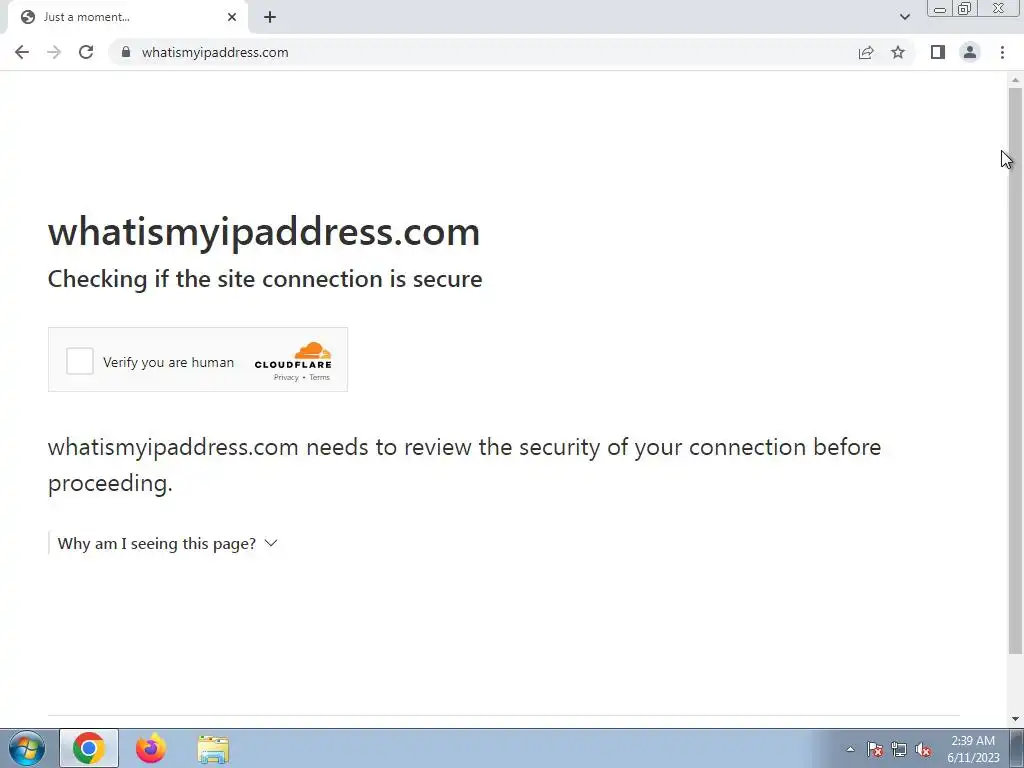The image size is (1024, 768).
Task: Open File Explorer from the taskbar
Action: pyautogui.click(x=213, y=748)
